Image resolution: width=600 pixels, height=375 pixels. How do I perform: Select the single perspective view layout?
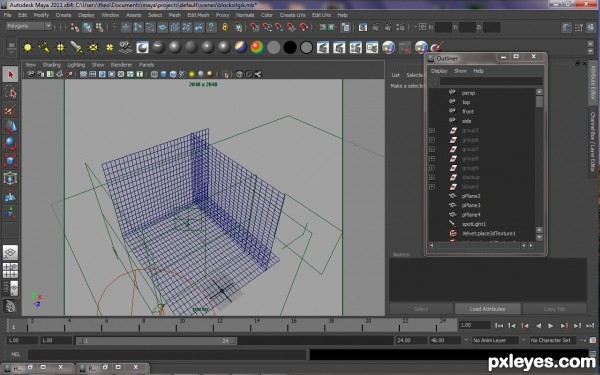[10, 253]
